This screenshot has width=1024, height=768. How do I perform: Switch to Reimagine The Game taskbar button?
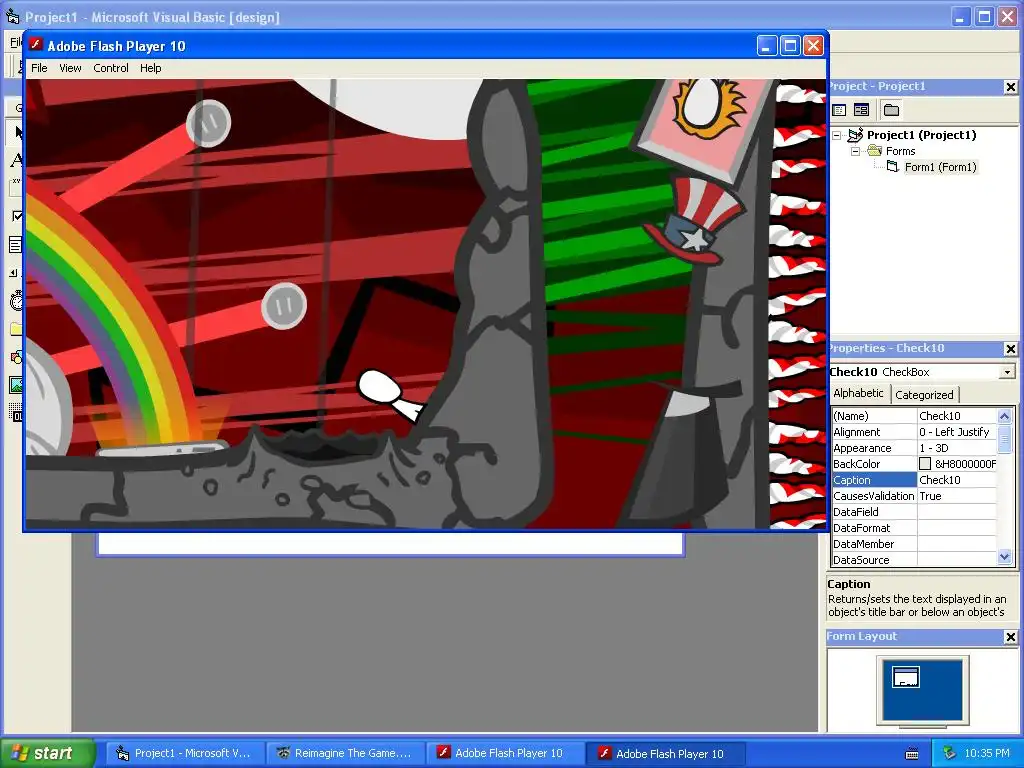tap(346, 753)
